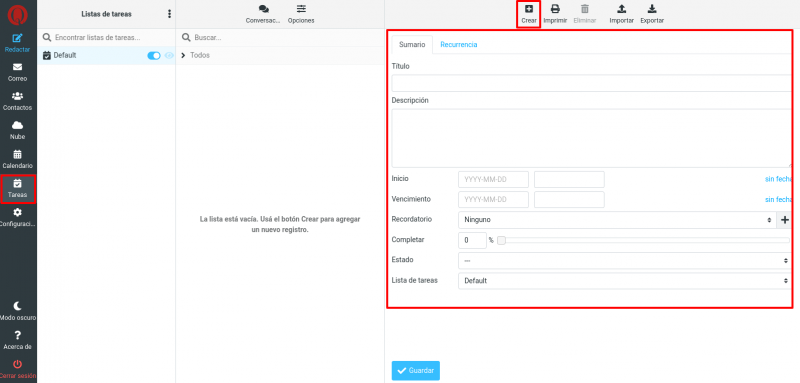The height and width of the screenshot is (383, 800).
Task: Click Eliminar trash icon
Action: pyautogui.click(x=585, y=9)
